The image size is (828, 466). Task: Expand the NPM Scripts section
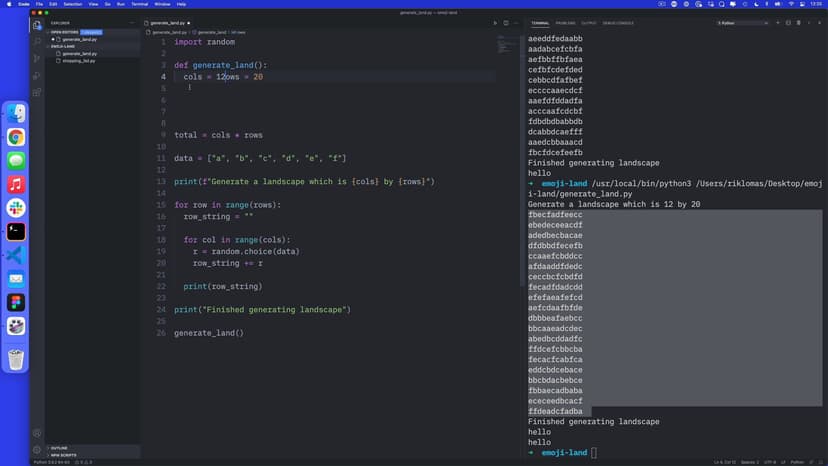62,455
